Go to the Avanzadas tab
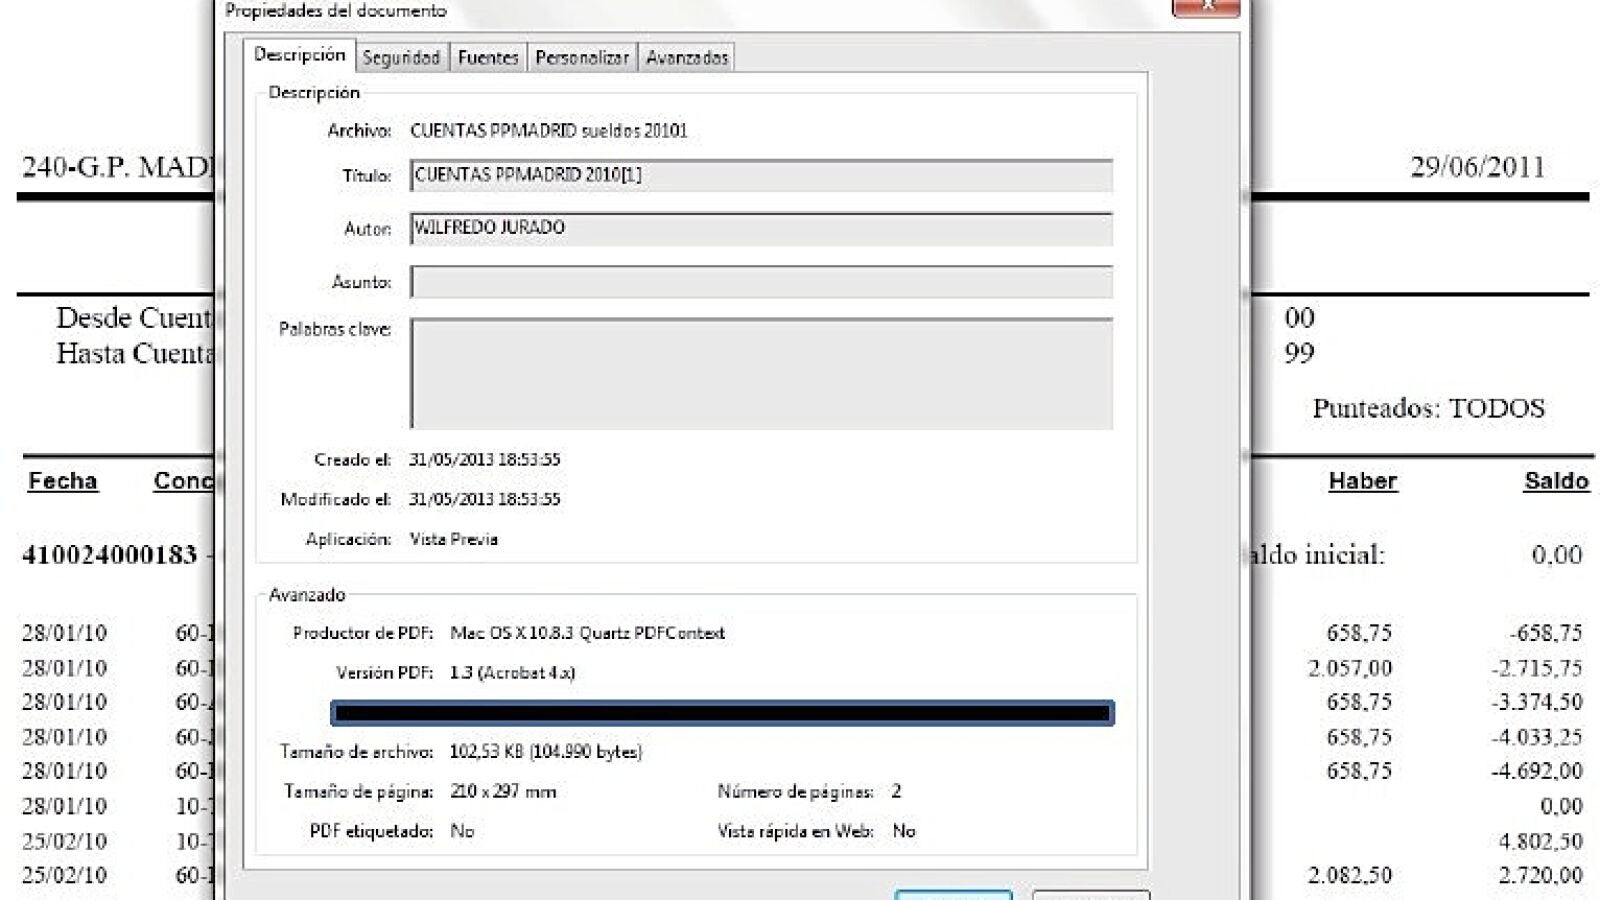Image resolution: width=1600 pixels, height=900 pixels. (687, 58)
